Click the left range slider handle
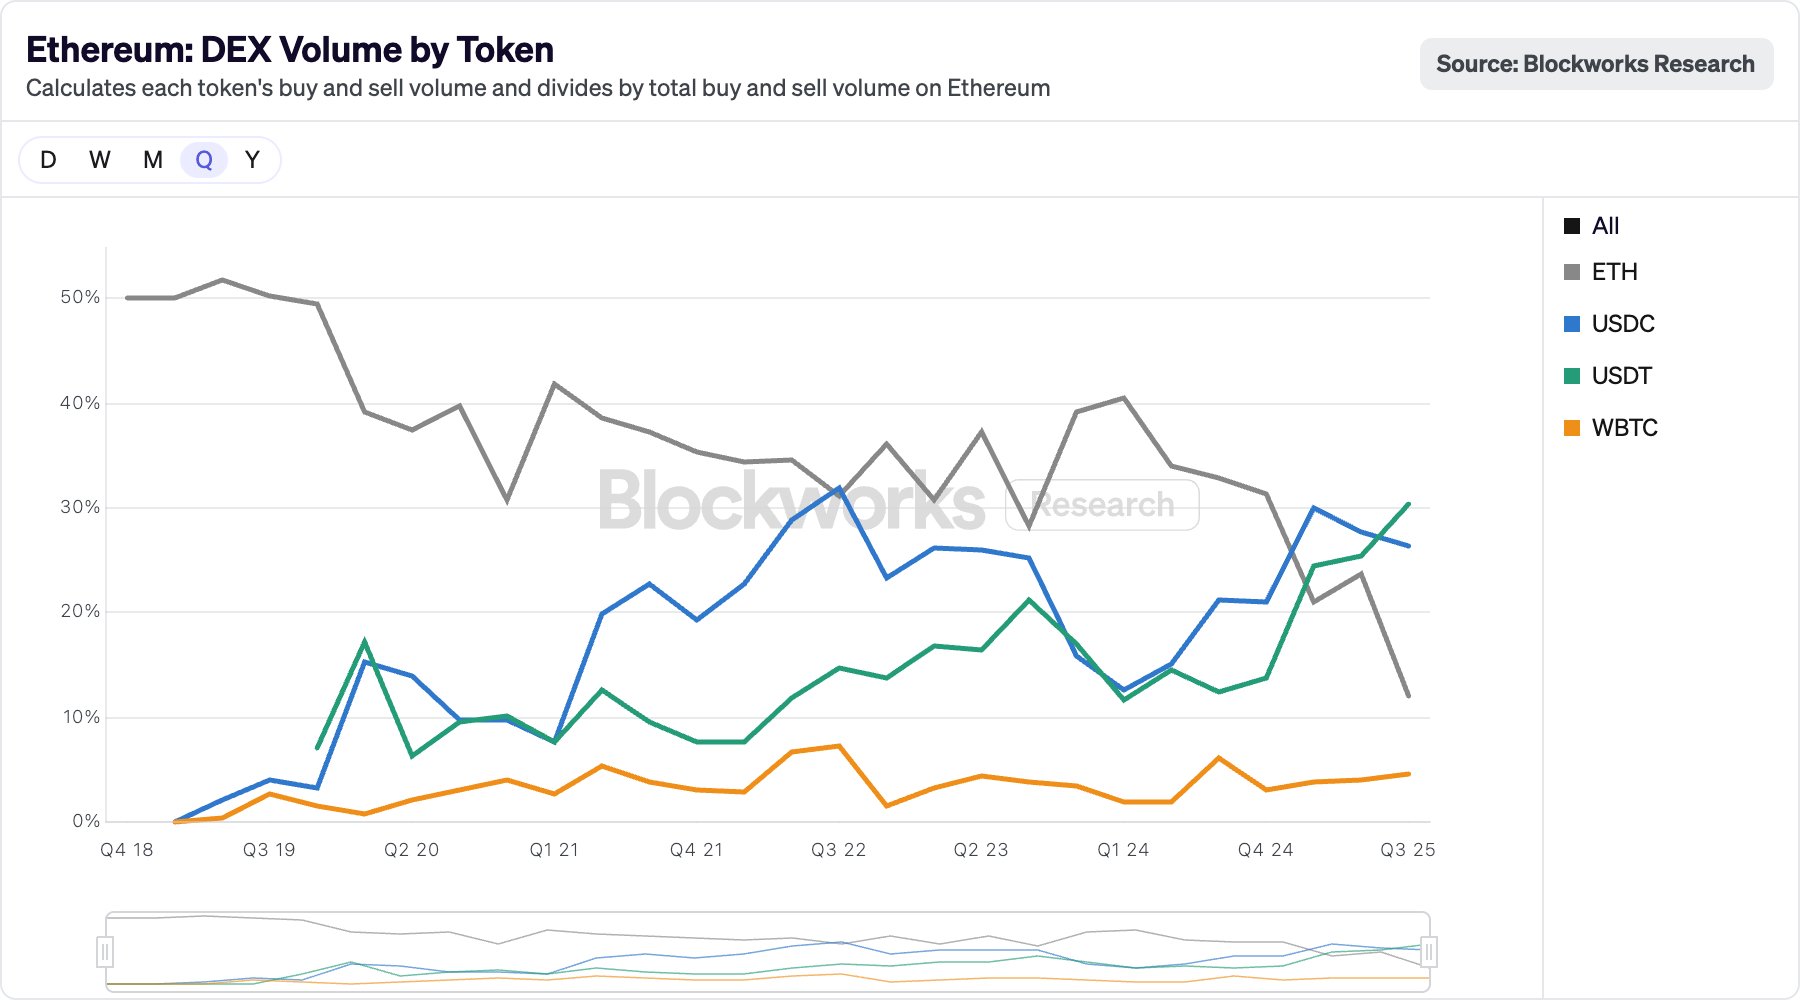The image size is (1800, 1000). [x=105, y=952]
